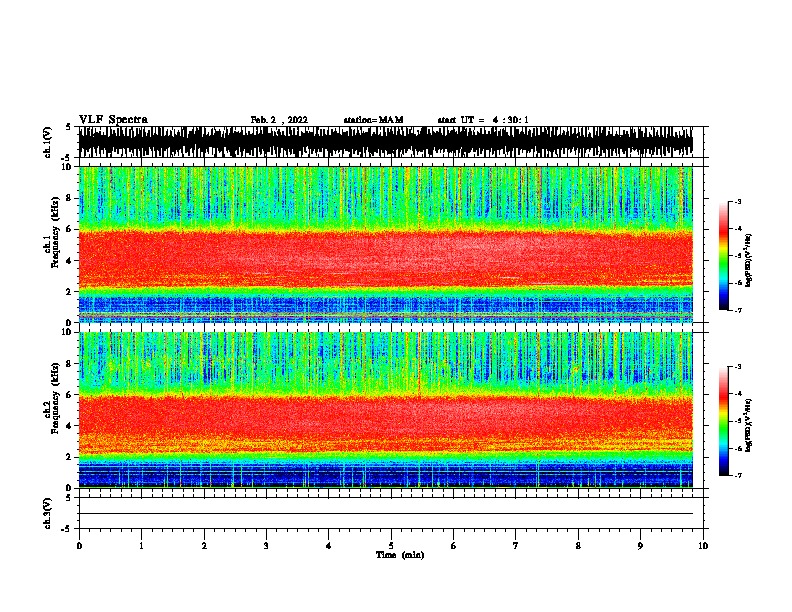Click the "-3" label on ch.2 color bar
The width and height of the screenshot is (792, 612).
[x=737, y=367]
